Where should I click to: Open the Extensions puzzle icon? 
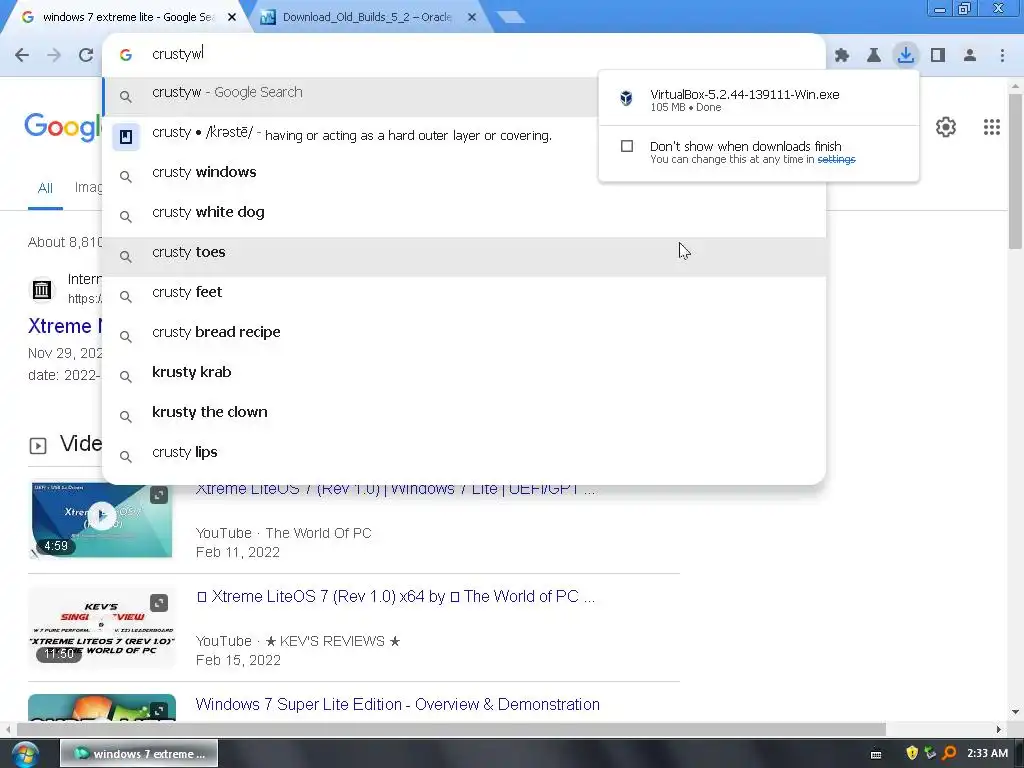[x=842, y=55]
